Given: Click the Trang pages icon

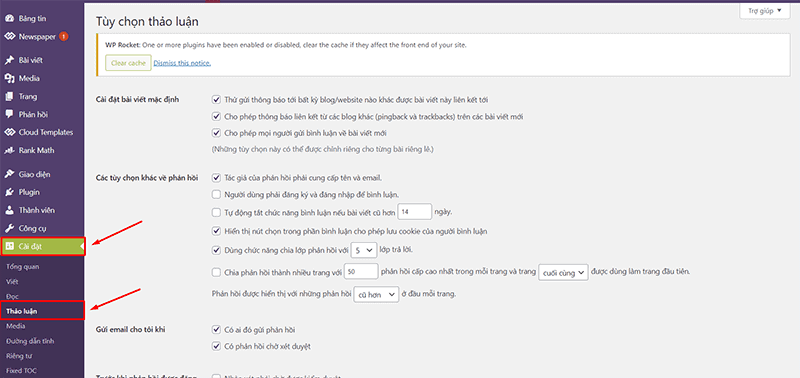Looking at the screenshot, I should (x=9, y=96).
